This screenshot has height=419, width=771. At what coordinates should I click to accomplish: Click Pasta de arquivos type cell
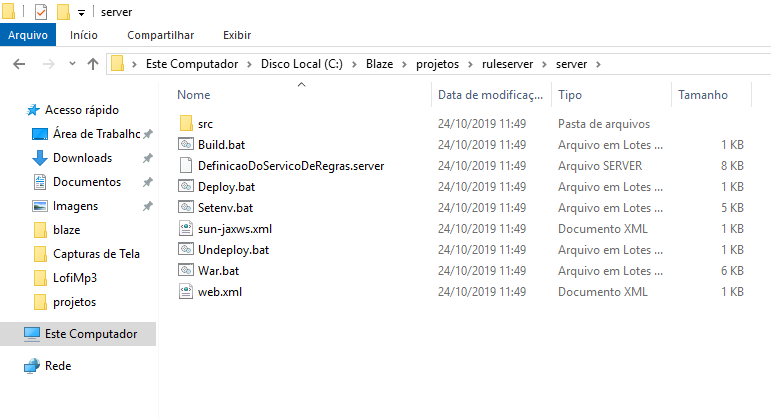coord(604,124)
